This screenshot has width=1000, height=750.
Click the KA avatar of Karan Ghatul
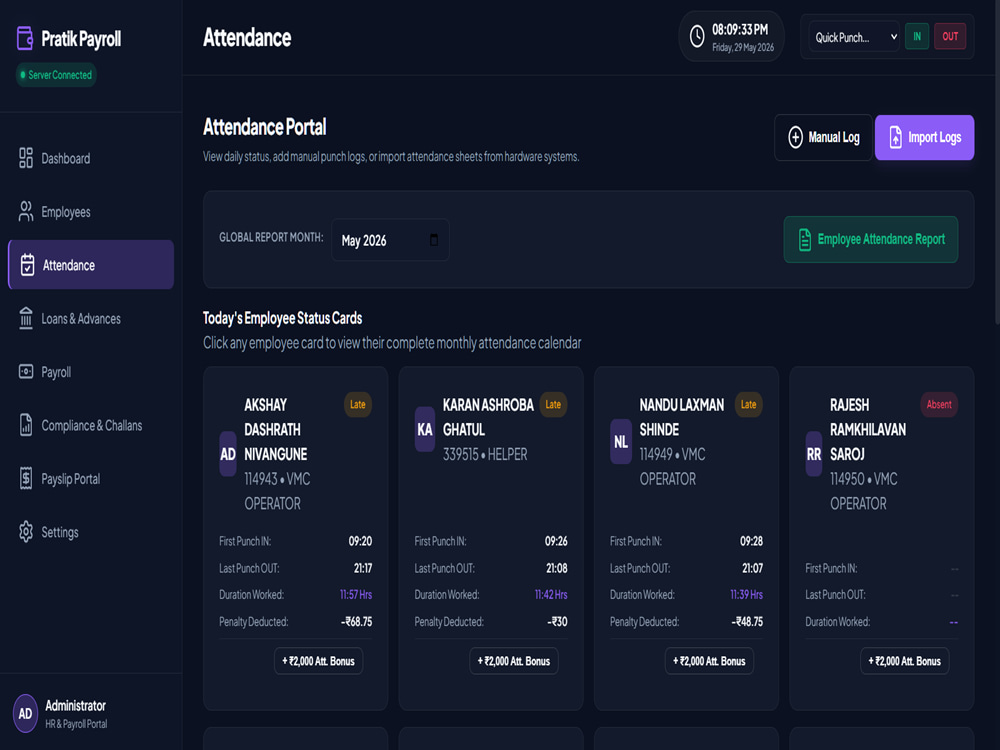[425, 429]
